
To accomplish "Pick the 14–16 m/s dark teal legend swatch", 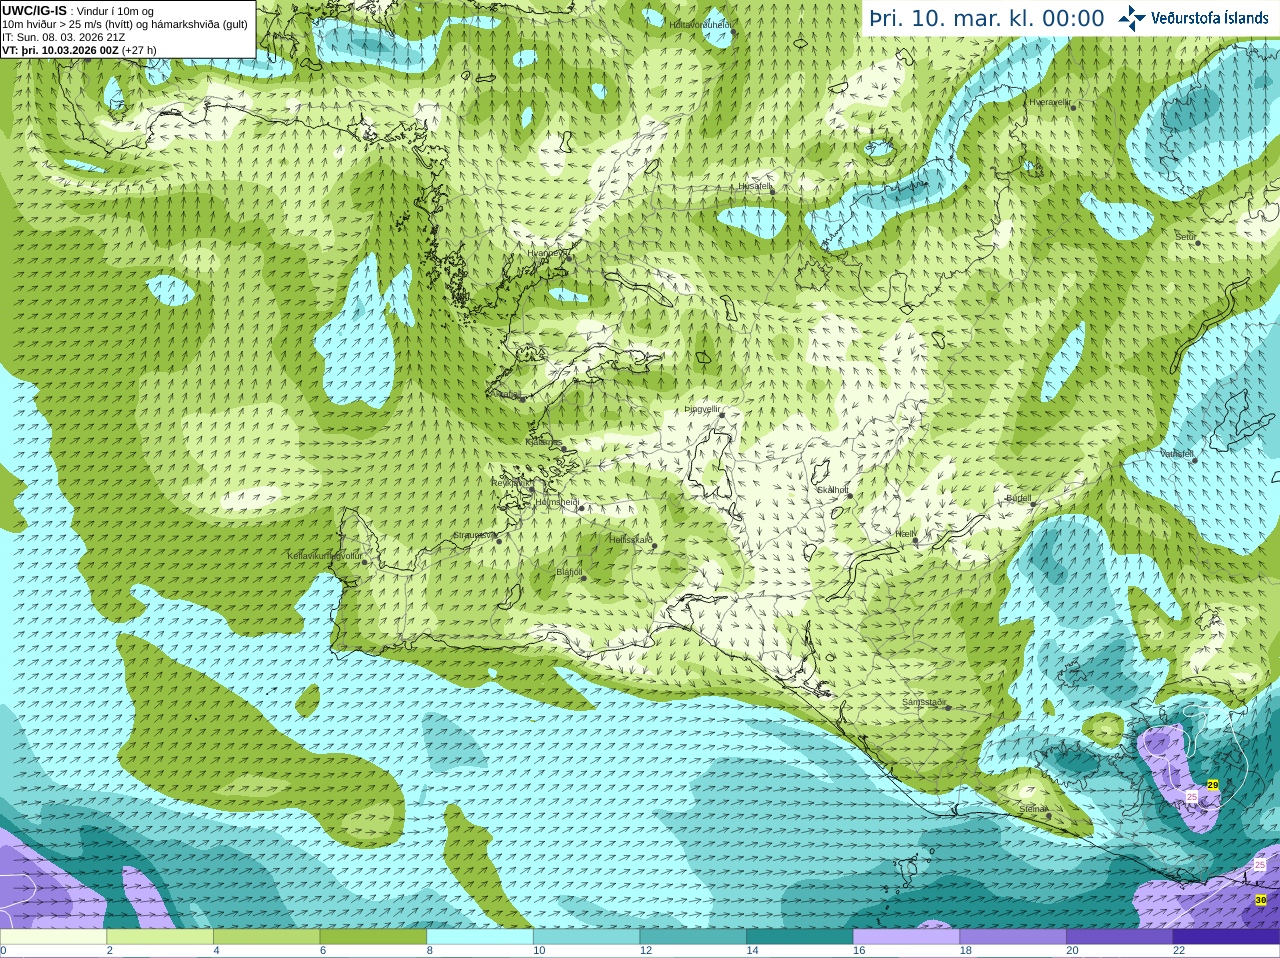I will click(x=800, y=937).
